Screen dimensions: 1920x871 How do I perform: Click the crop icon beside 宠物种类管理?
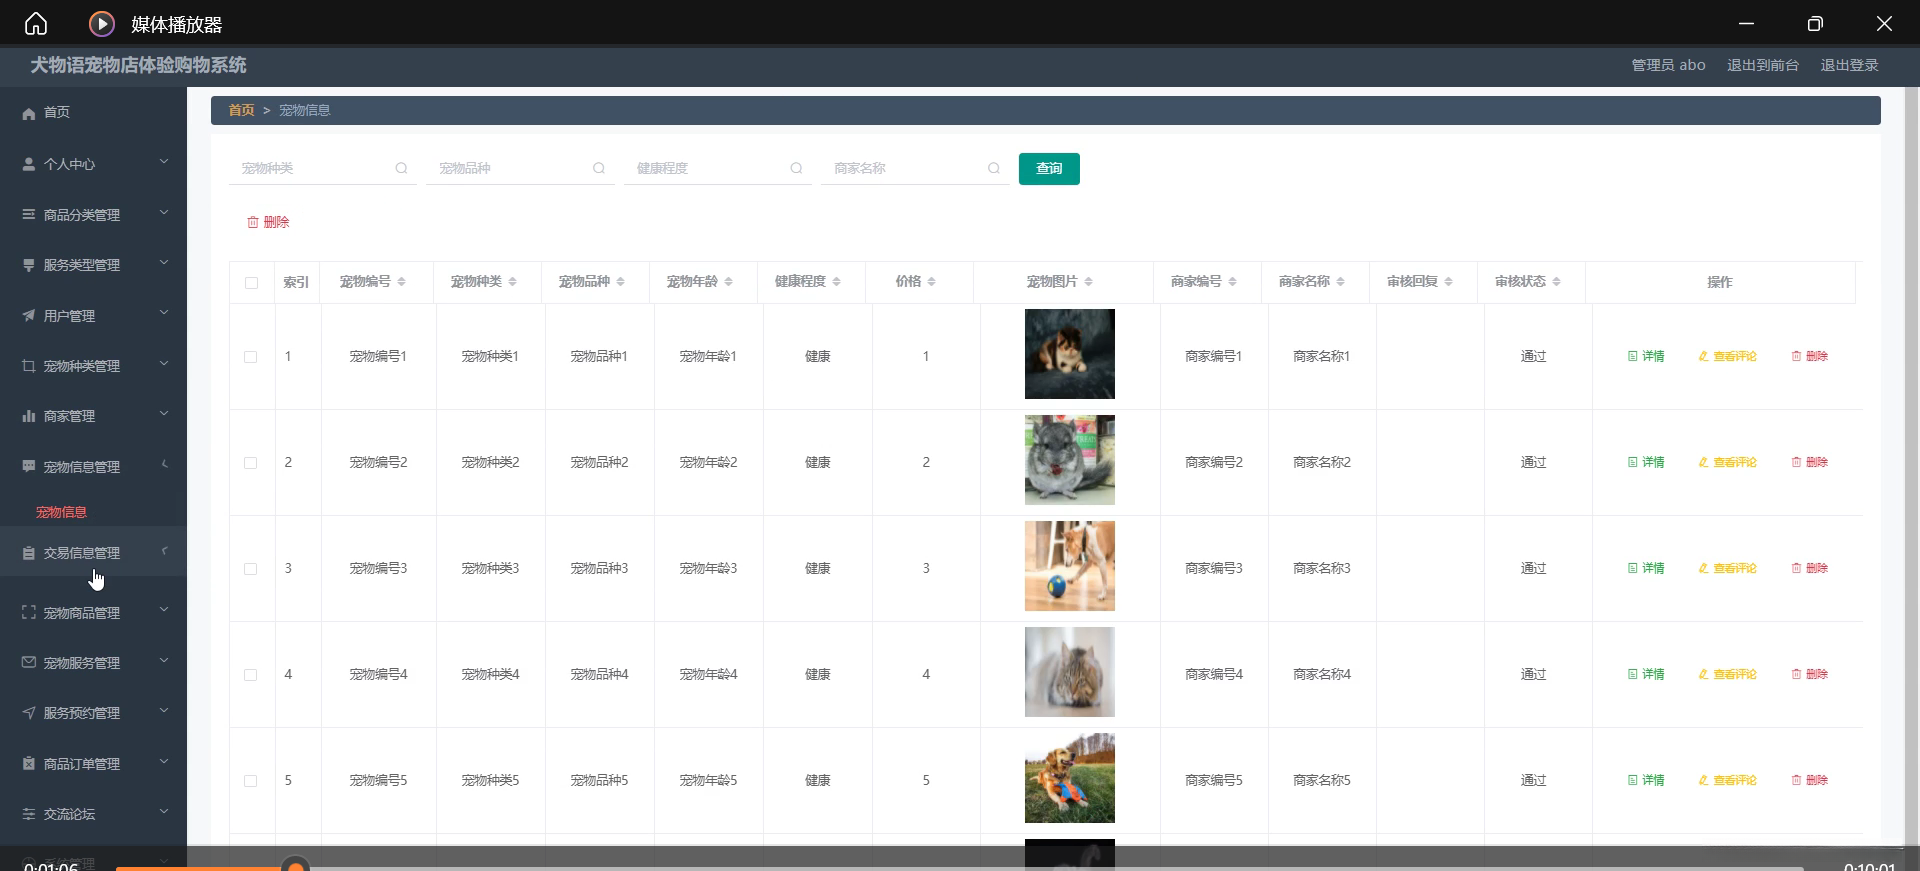pos(29,366)
